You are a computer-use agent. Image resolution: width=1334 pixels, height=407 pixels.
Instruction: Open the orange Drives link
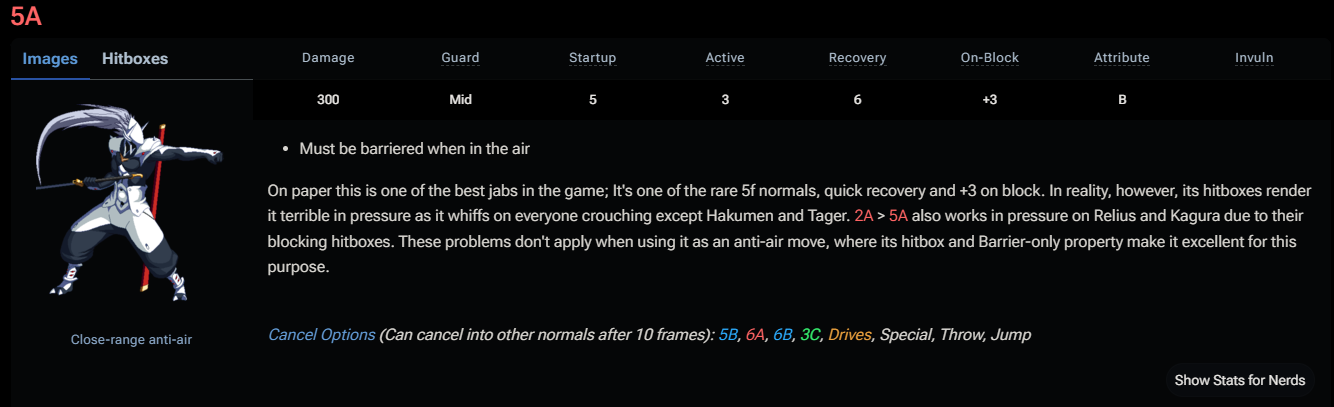point(849,335)
